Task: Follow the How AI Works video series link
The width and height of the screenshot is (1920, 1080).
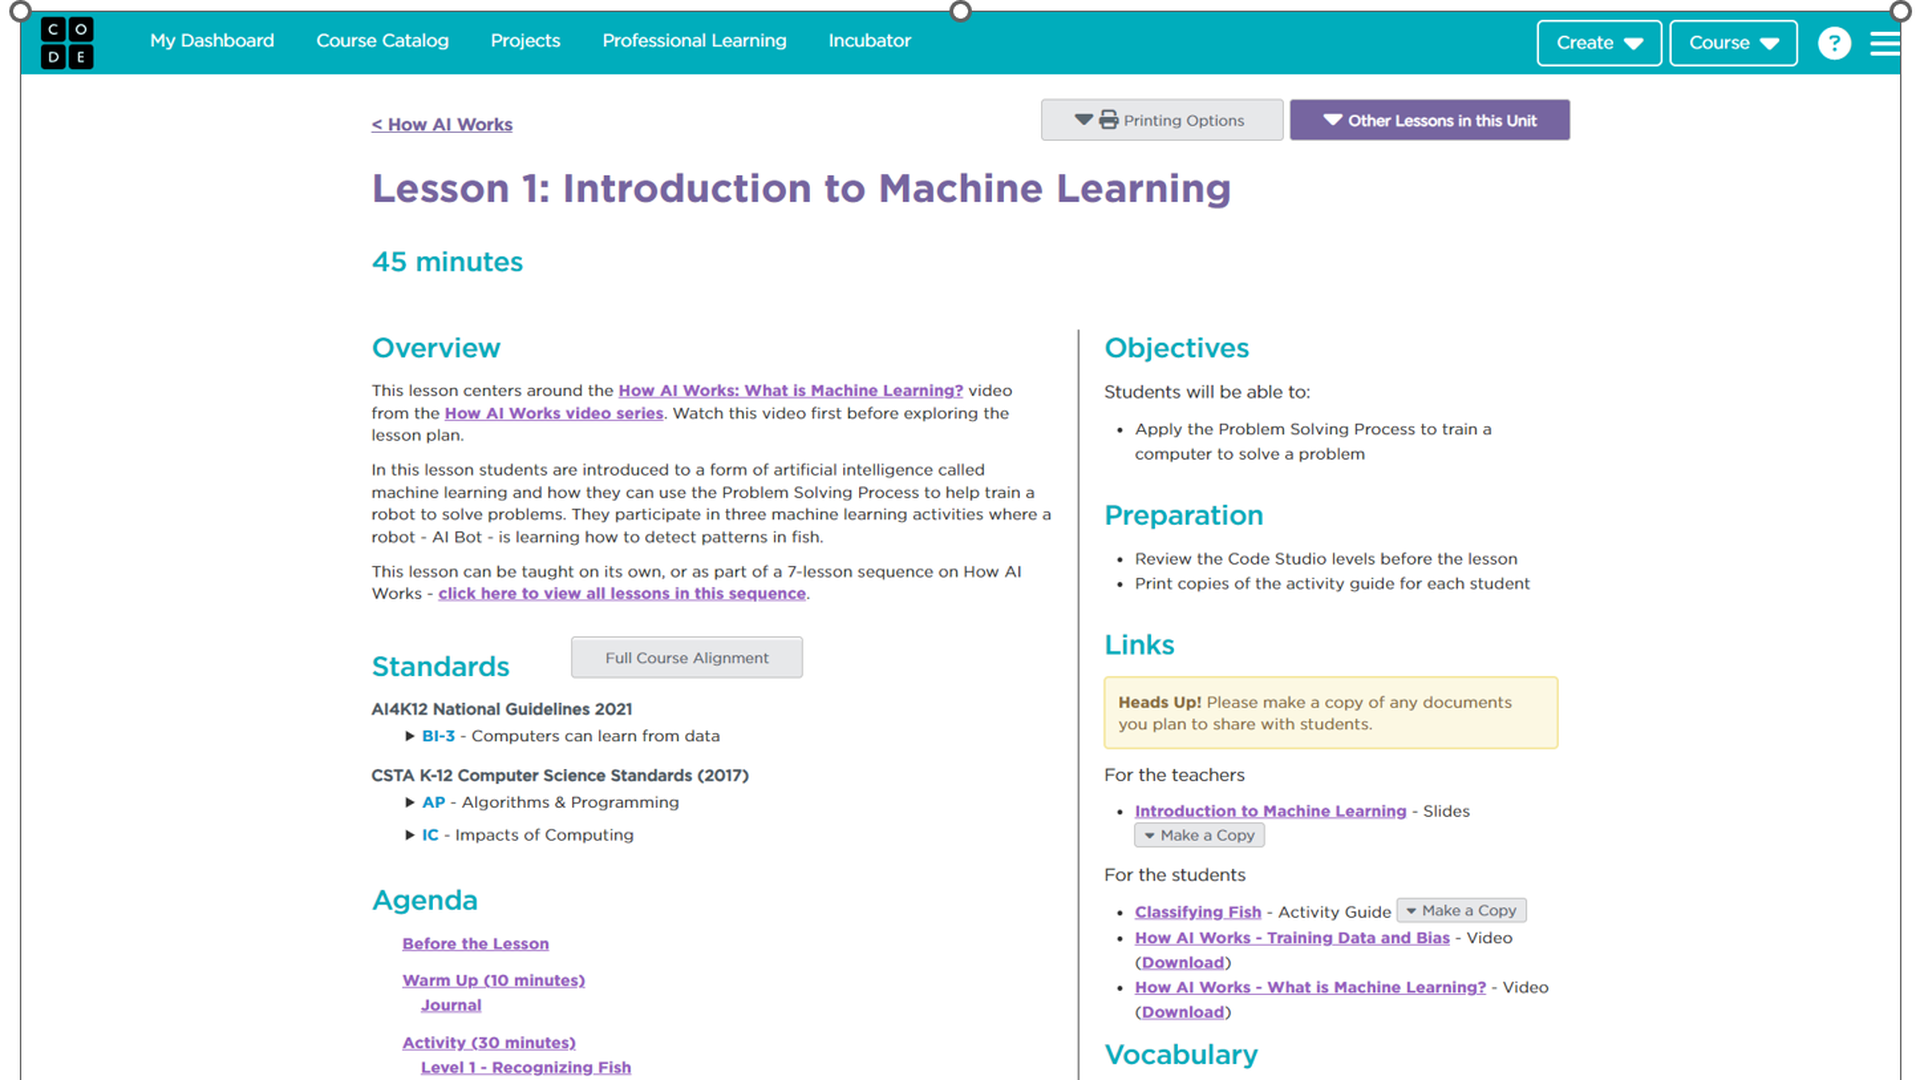Action: pyautogui.click(x=553, y=413)
